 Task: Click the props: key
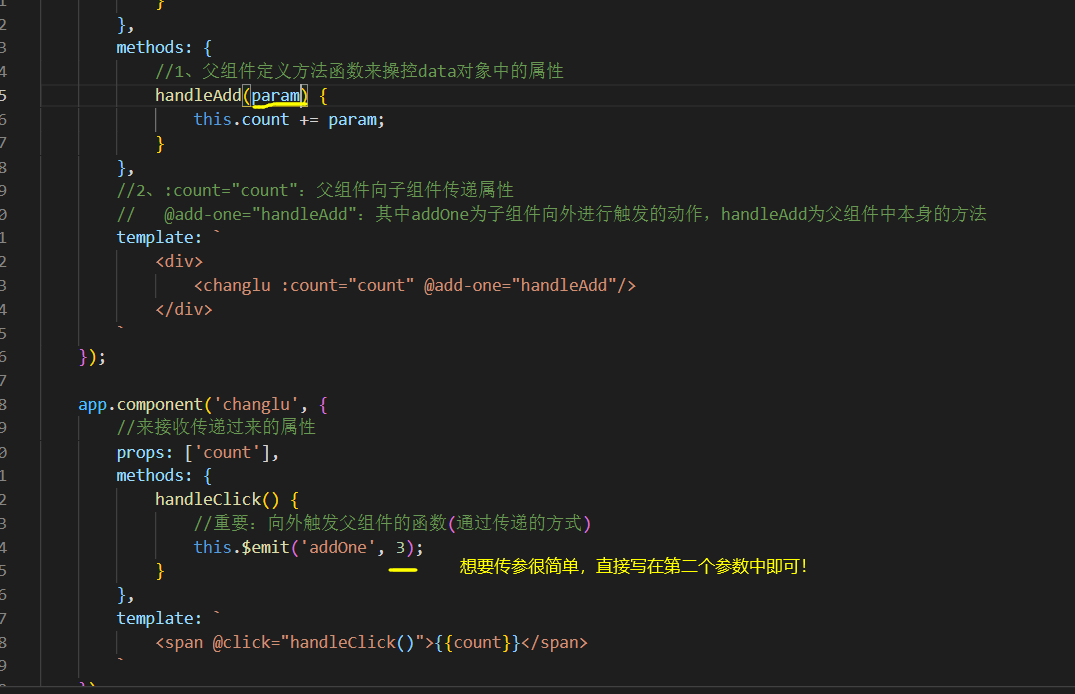point(145,453)
